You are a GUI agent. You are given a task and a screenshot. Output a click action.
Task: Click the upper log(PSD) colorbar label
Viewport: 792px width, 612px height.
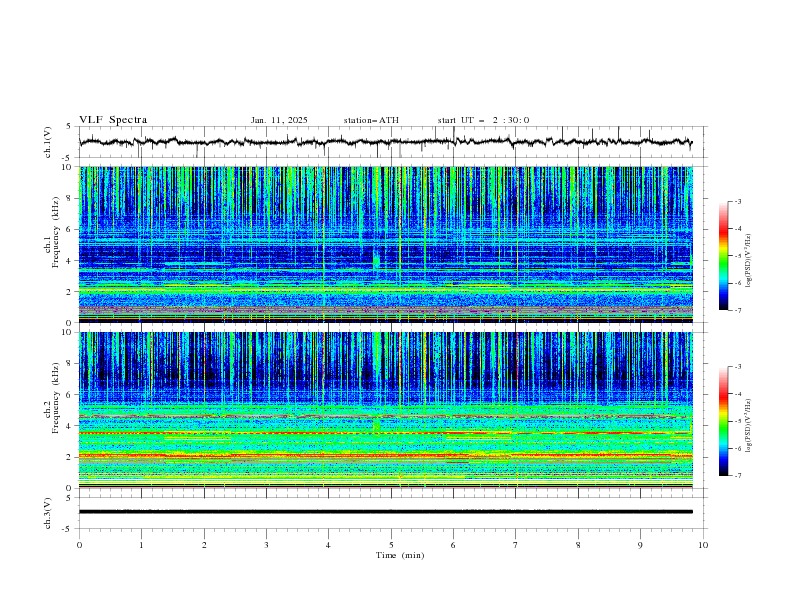tap(749, 261)
